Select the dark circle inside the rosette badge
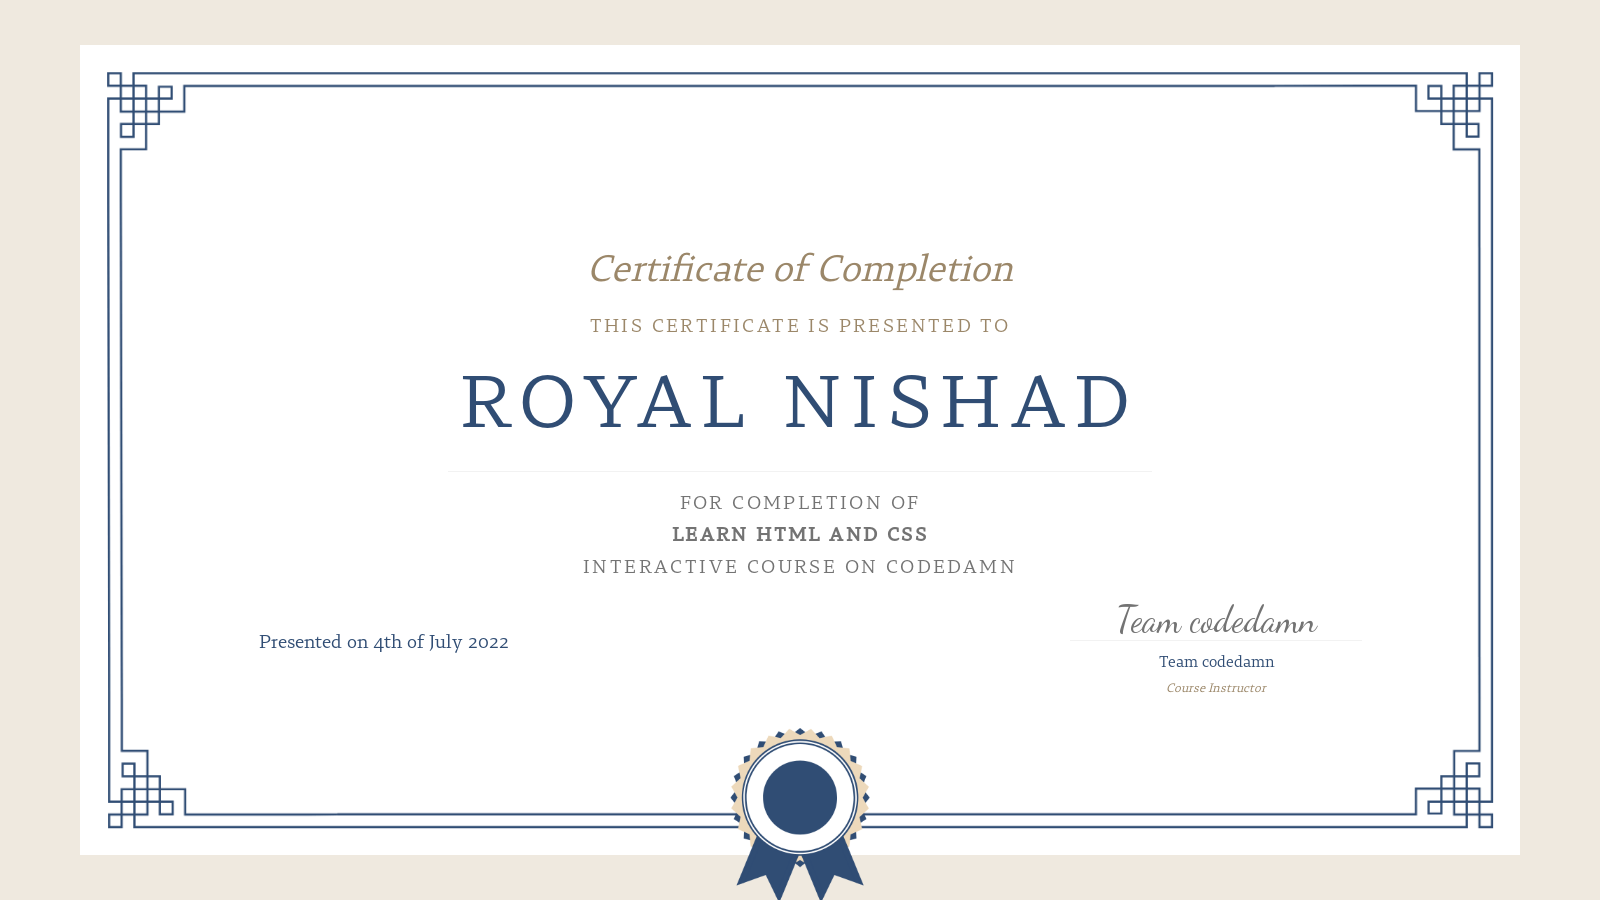 pyautogui.click(x=798, y=798)
